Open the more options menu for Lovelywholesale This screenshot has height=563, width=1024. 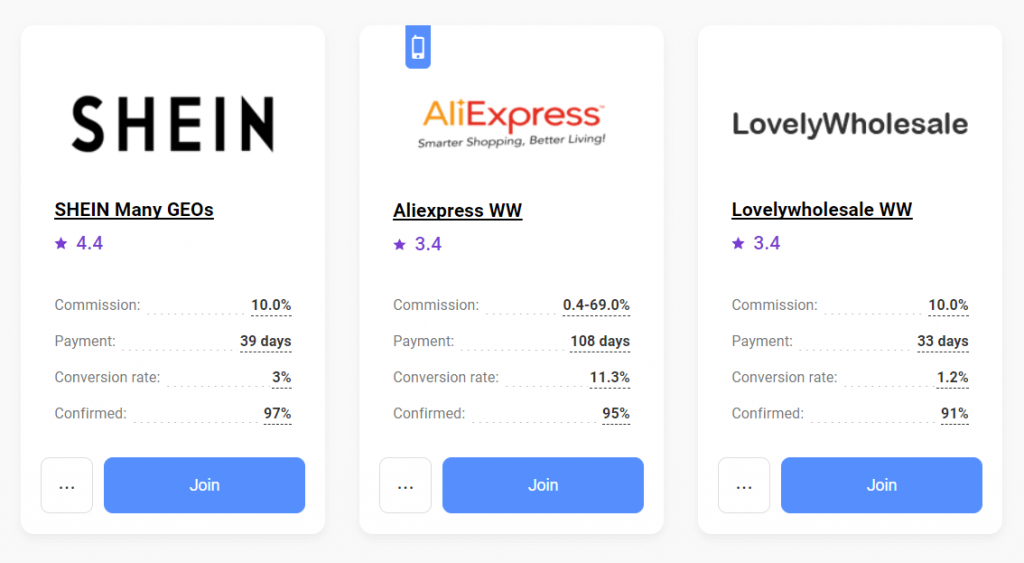(x=744, y=486)
